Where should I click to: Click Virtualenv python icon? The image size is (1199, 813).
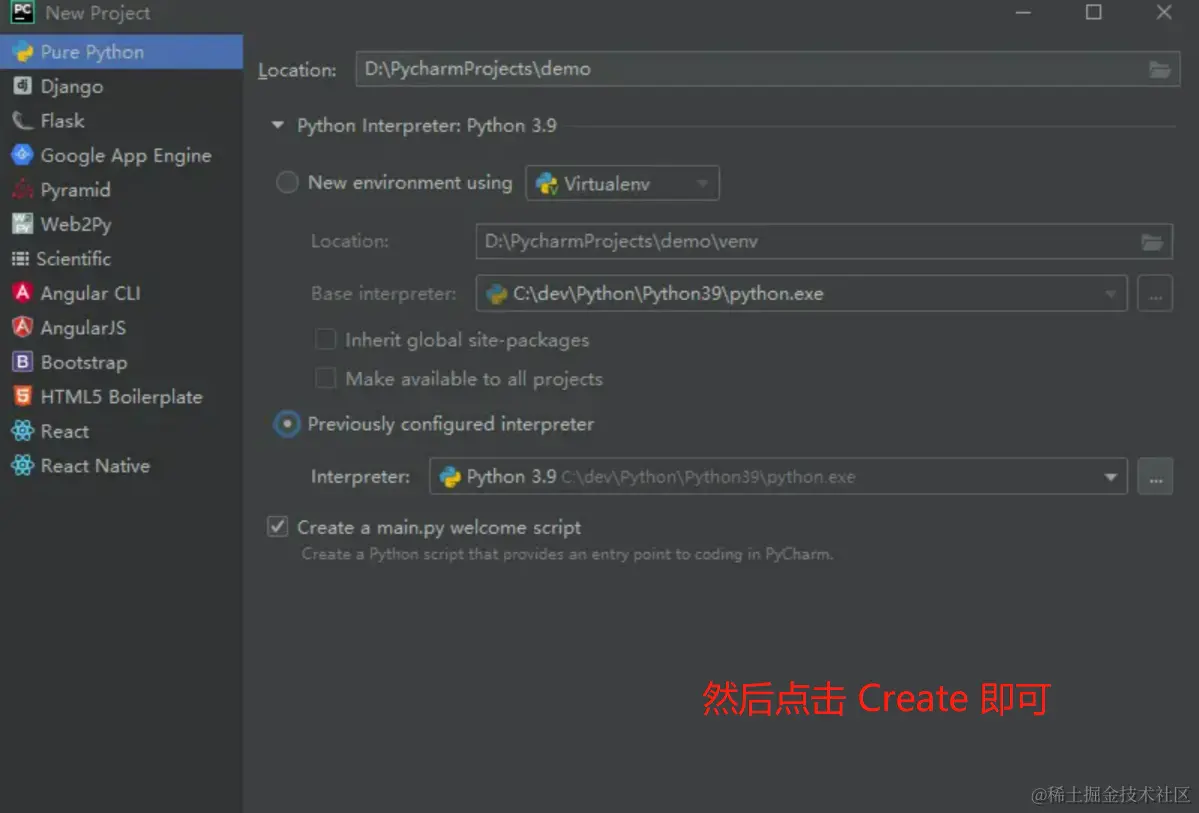tap(547, 184)
